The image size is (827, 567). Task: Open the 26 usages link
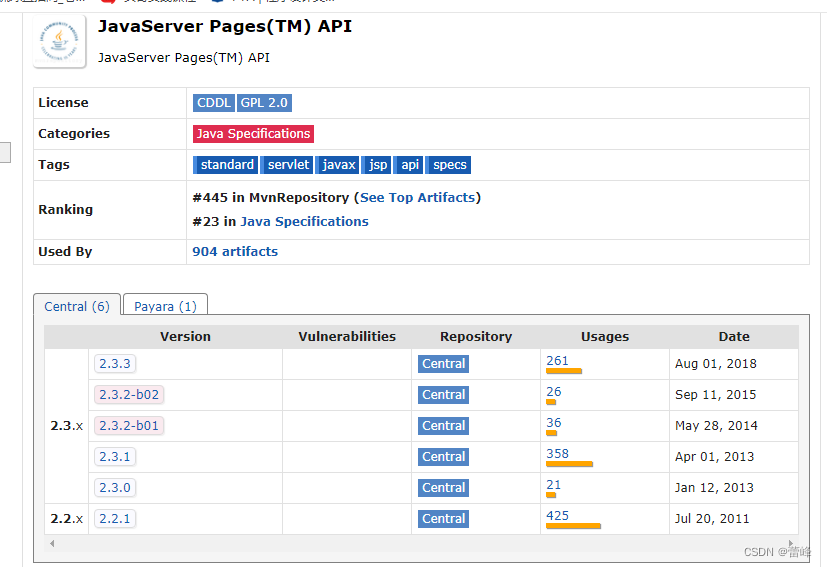(x=554, y=392)
